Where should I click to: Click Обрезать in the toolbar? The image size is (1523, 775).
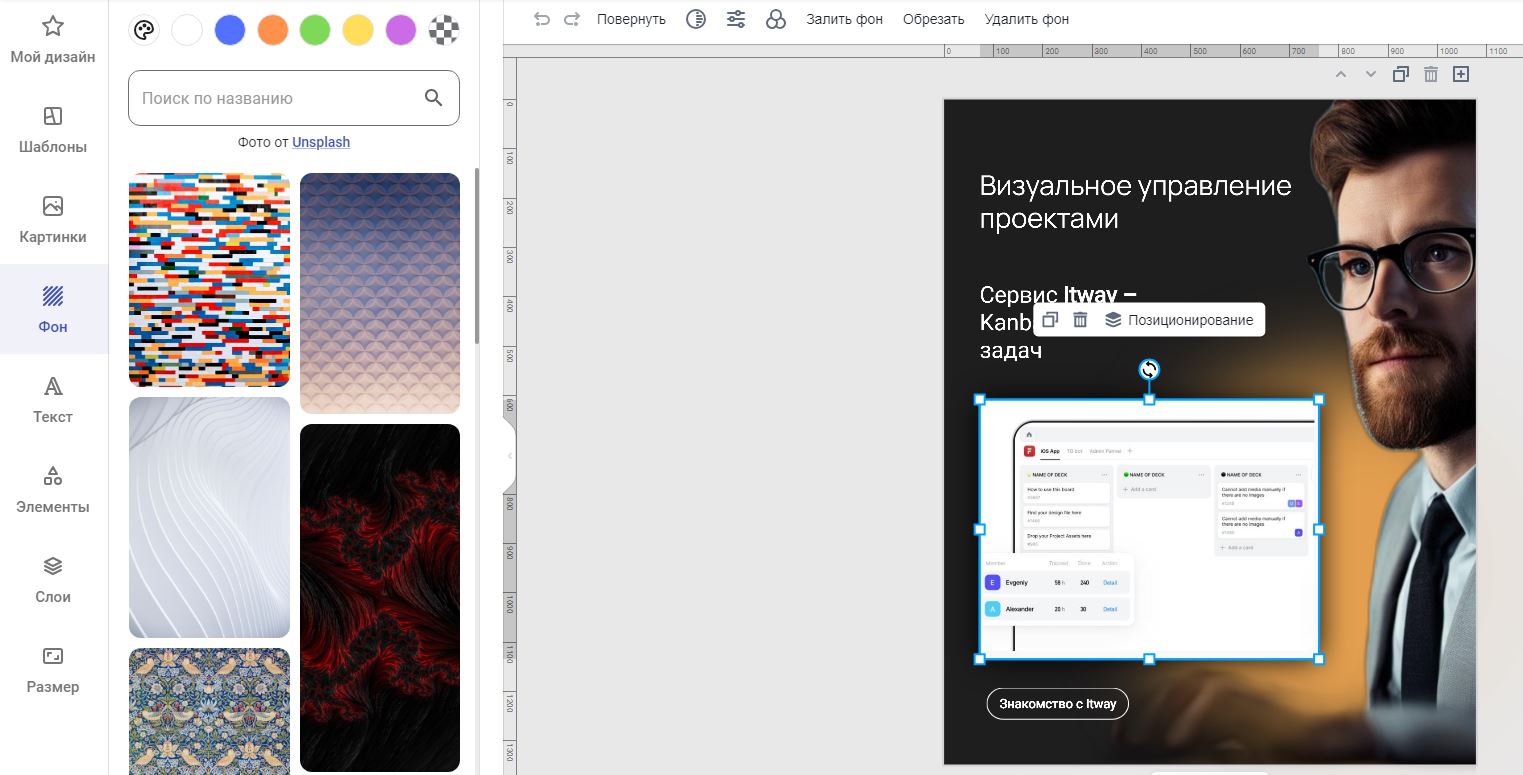(x=933, y=19)
